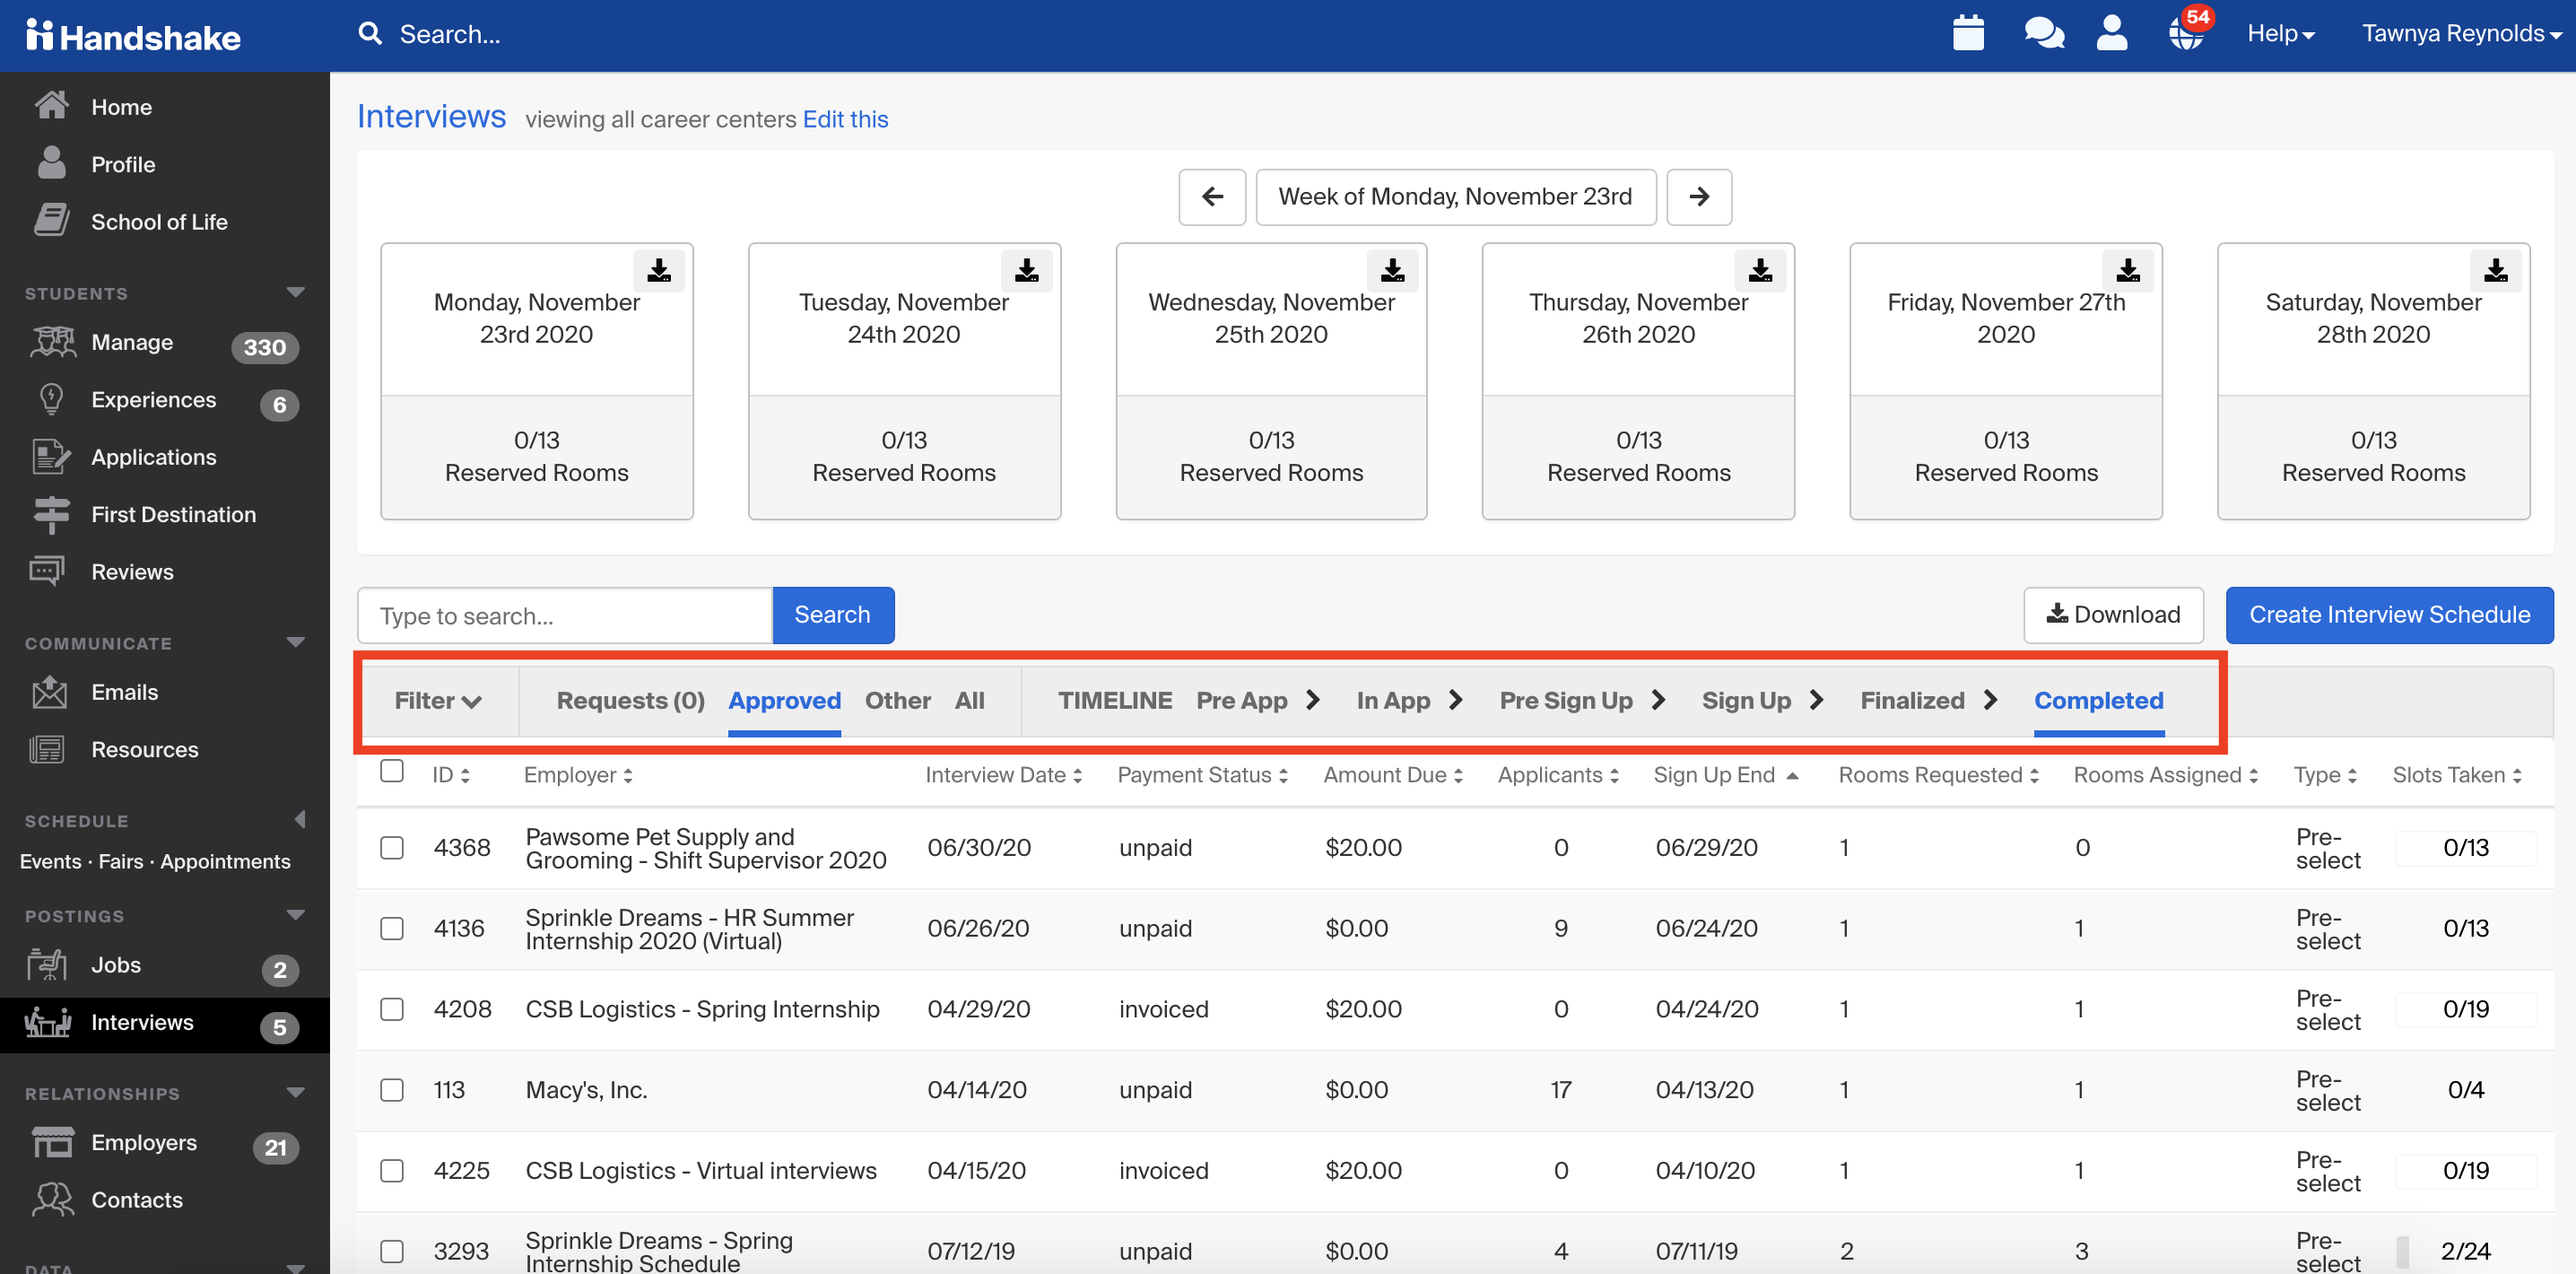Viewport: 2576px width, 1274px height.
Task: Download Wednesday November 25th schedule
Action: coord(1392,270)
